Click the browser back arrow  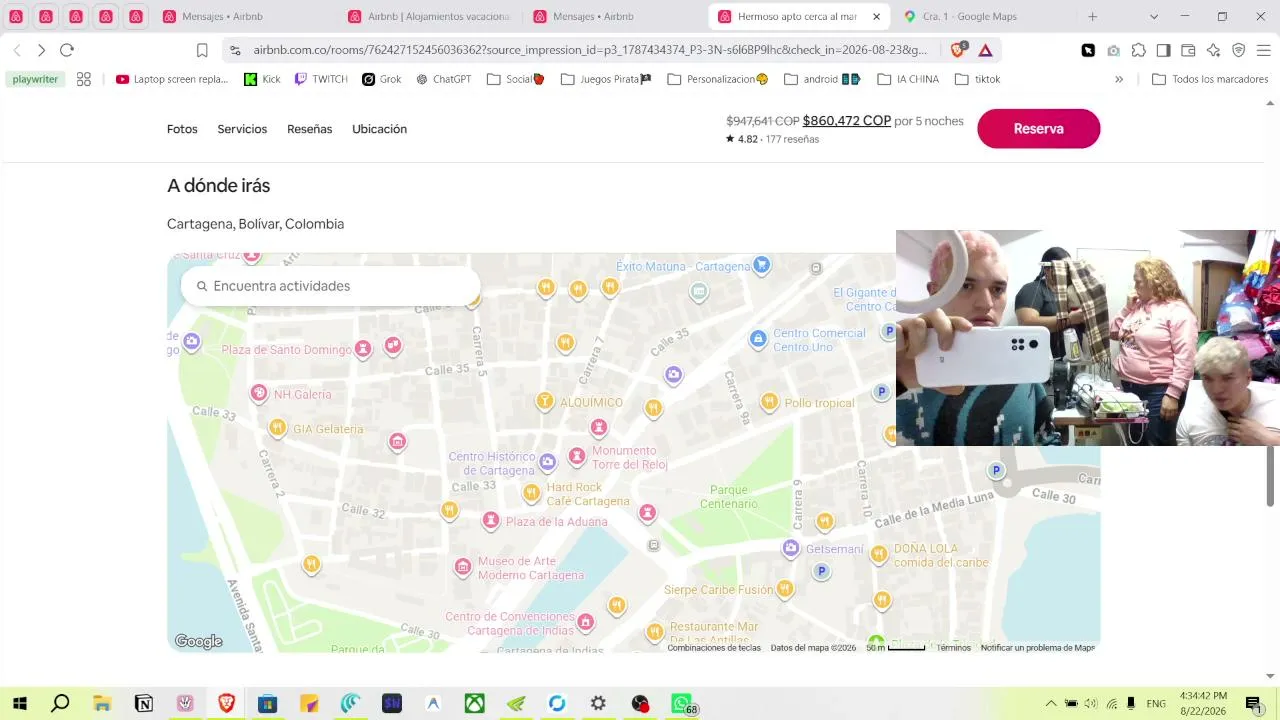point(17,50)
